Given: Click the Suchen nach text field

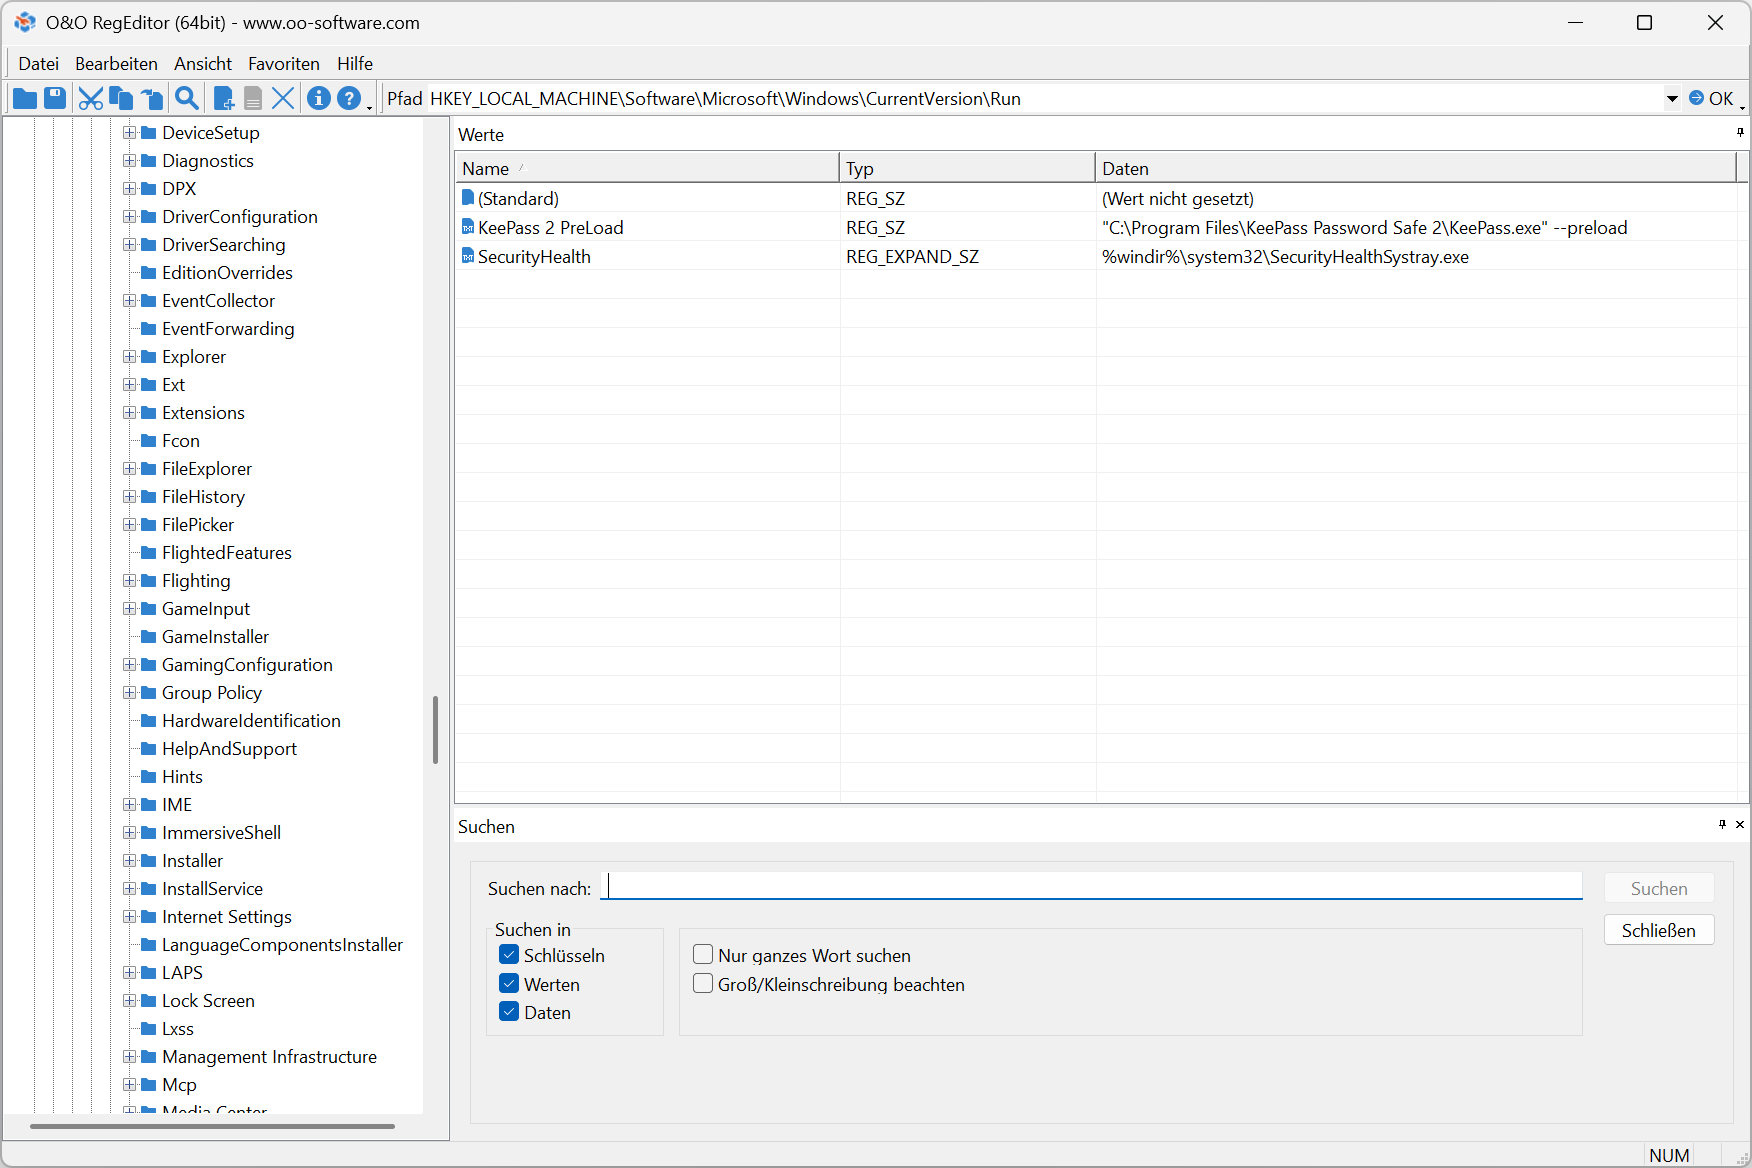Looking at the screenshot, I should pyautogui.click(x=1094, y=887).
